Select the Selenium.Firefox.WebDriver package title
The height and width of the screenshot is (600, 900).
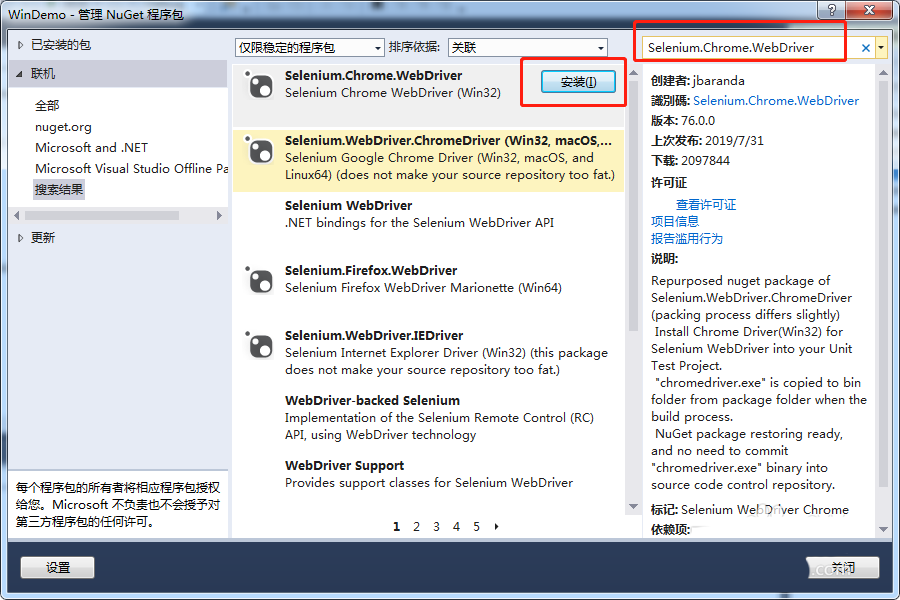tap(371, 270)
